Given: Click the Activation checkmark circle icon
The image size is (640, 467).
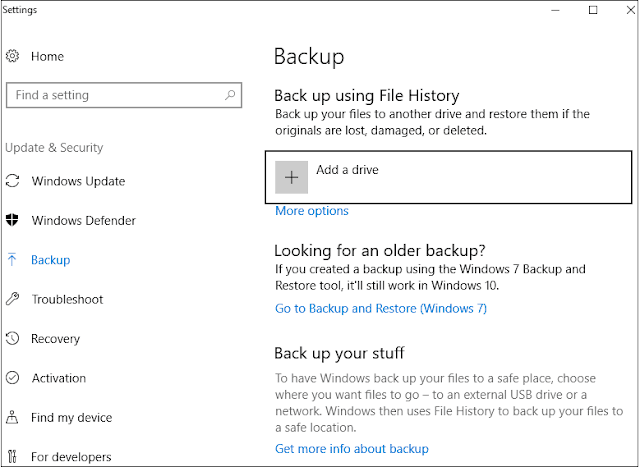Looking at the screenshot, I should (12, 378).
